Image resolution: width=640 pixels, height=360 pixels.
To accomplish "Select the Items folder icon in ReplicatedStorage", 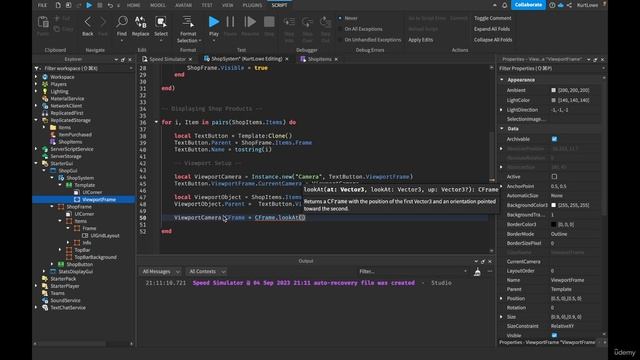I will (53, 127).
